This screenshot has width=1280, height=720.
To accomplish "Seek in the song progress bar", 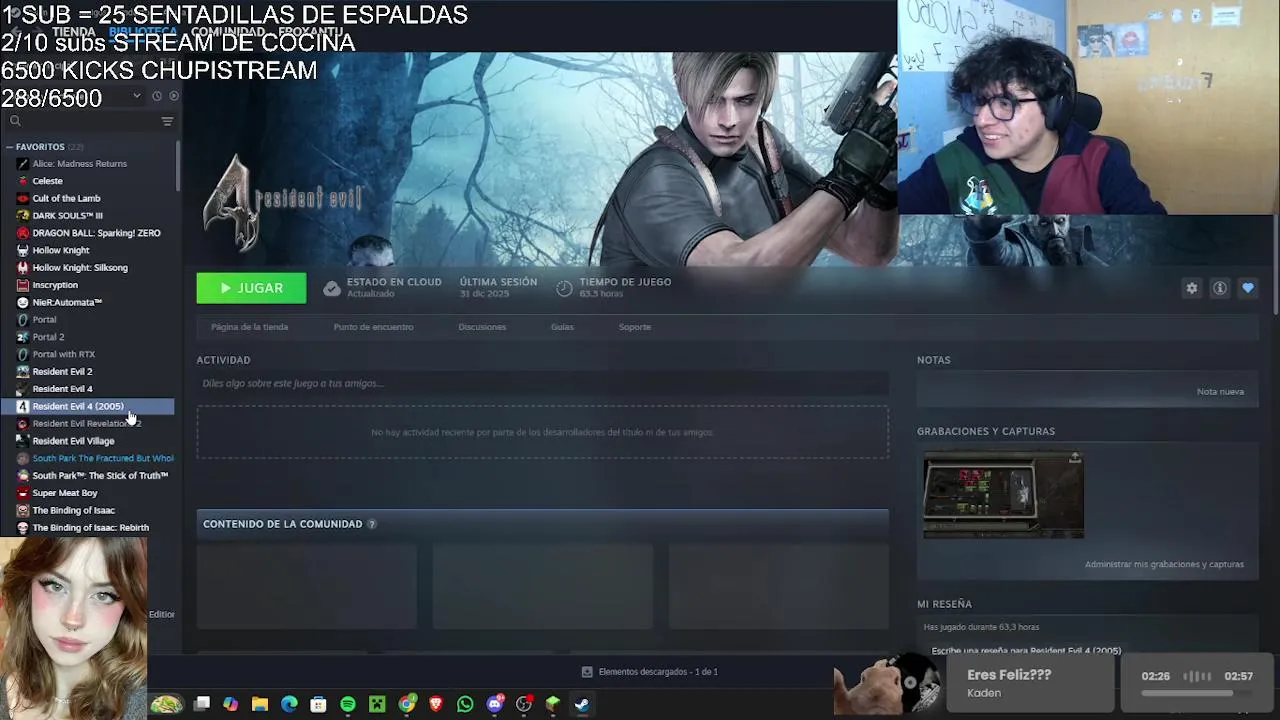I will pos(1197,692).
